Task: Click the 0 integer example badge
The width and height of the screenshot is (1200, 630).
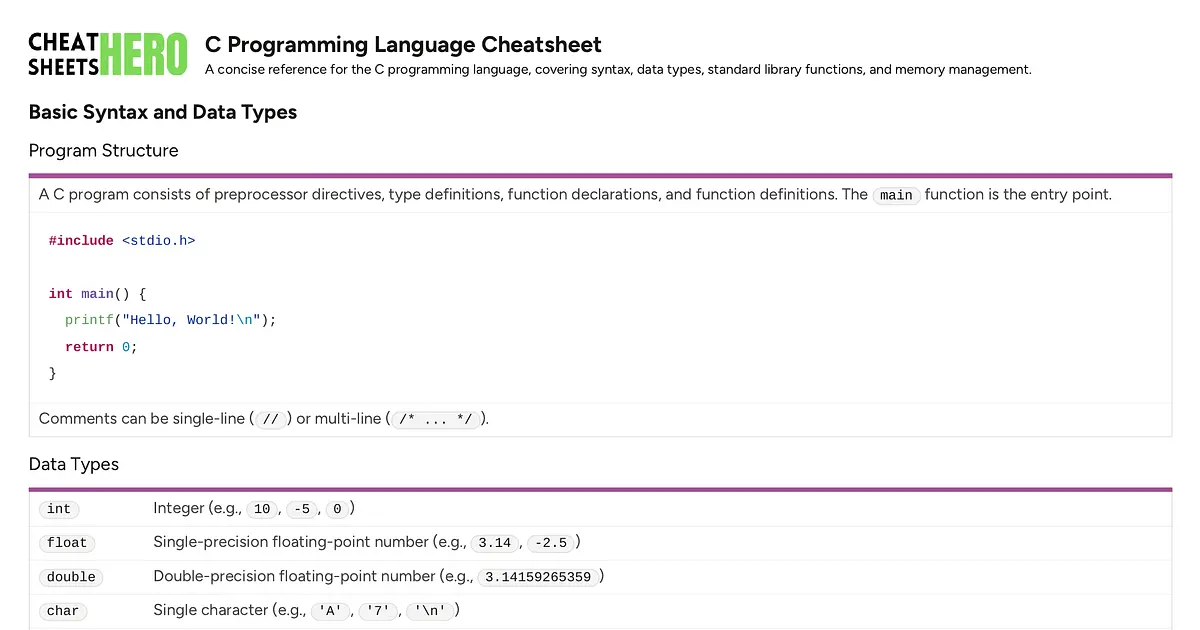Action: tap(338, 509)
